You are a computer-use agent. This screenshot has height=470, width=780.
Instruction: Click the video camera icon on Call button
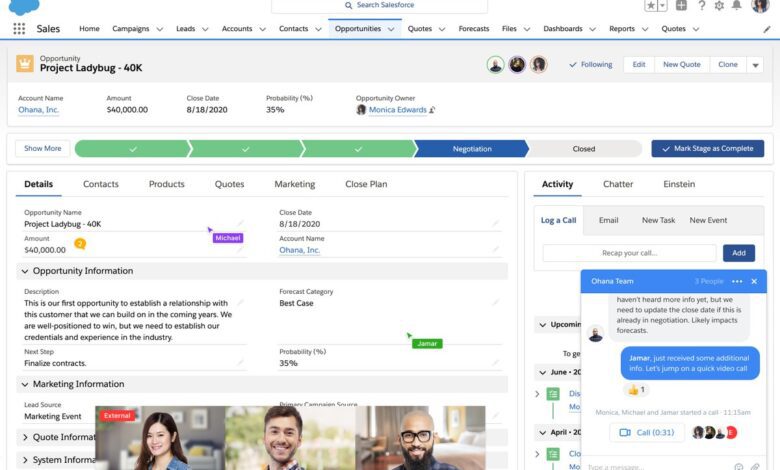coord(625,433)
